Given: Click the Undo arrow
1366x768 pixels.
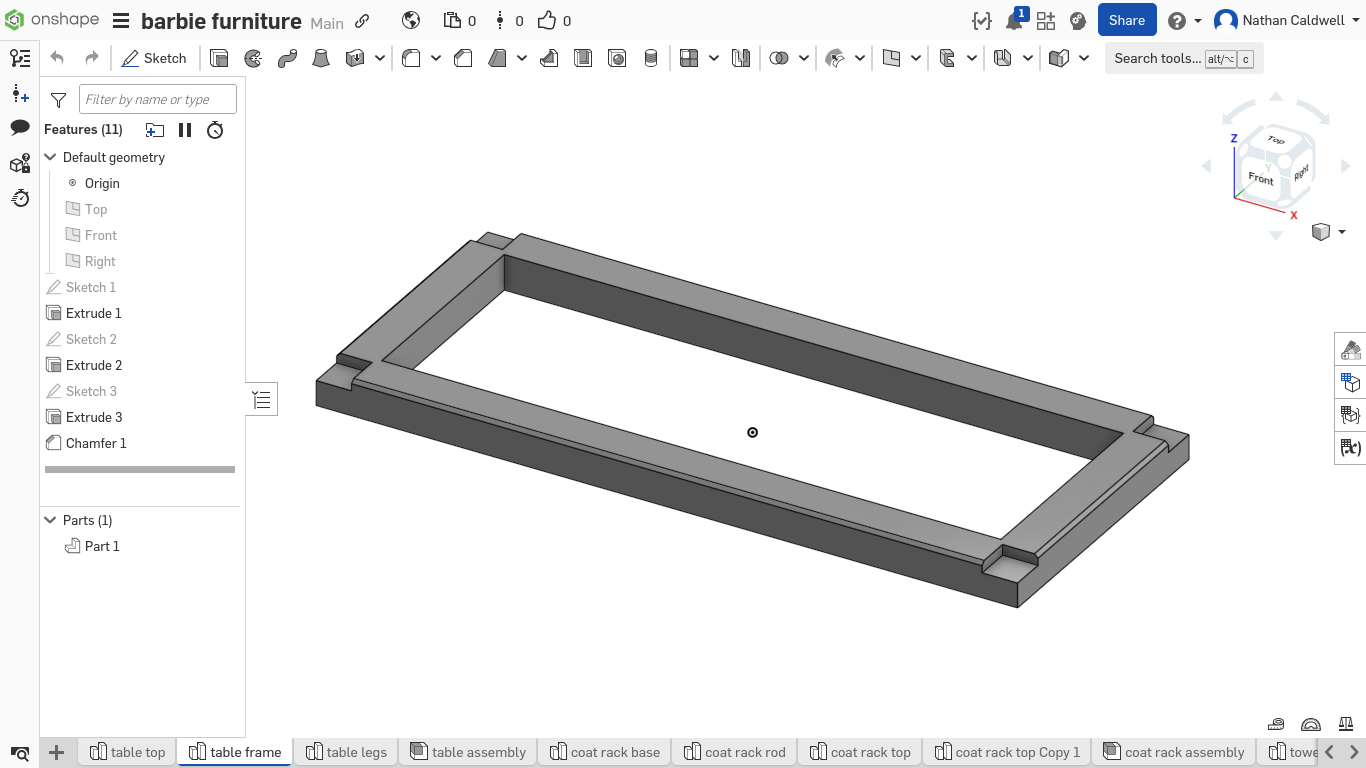Looking at the screenshot, I should tap(57, 59).
